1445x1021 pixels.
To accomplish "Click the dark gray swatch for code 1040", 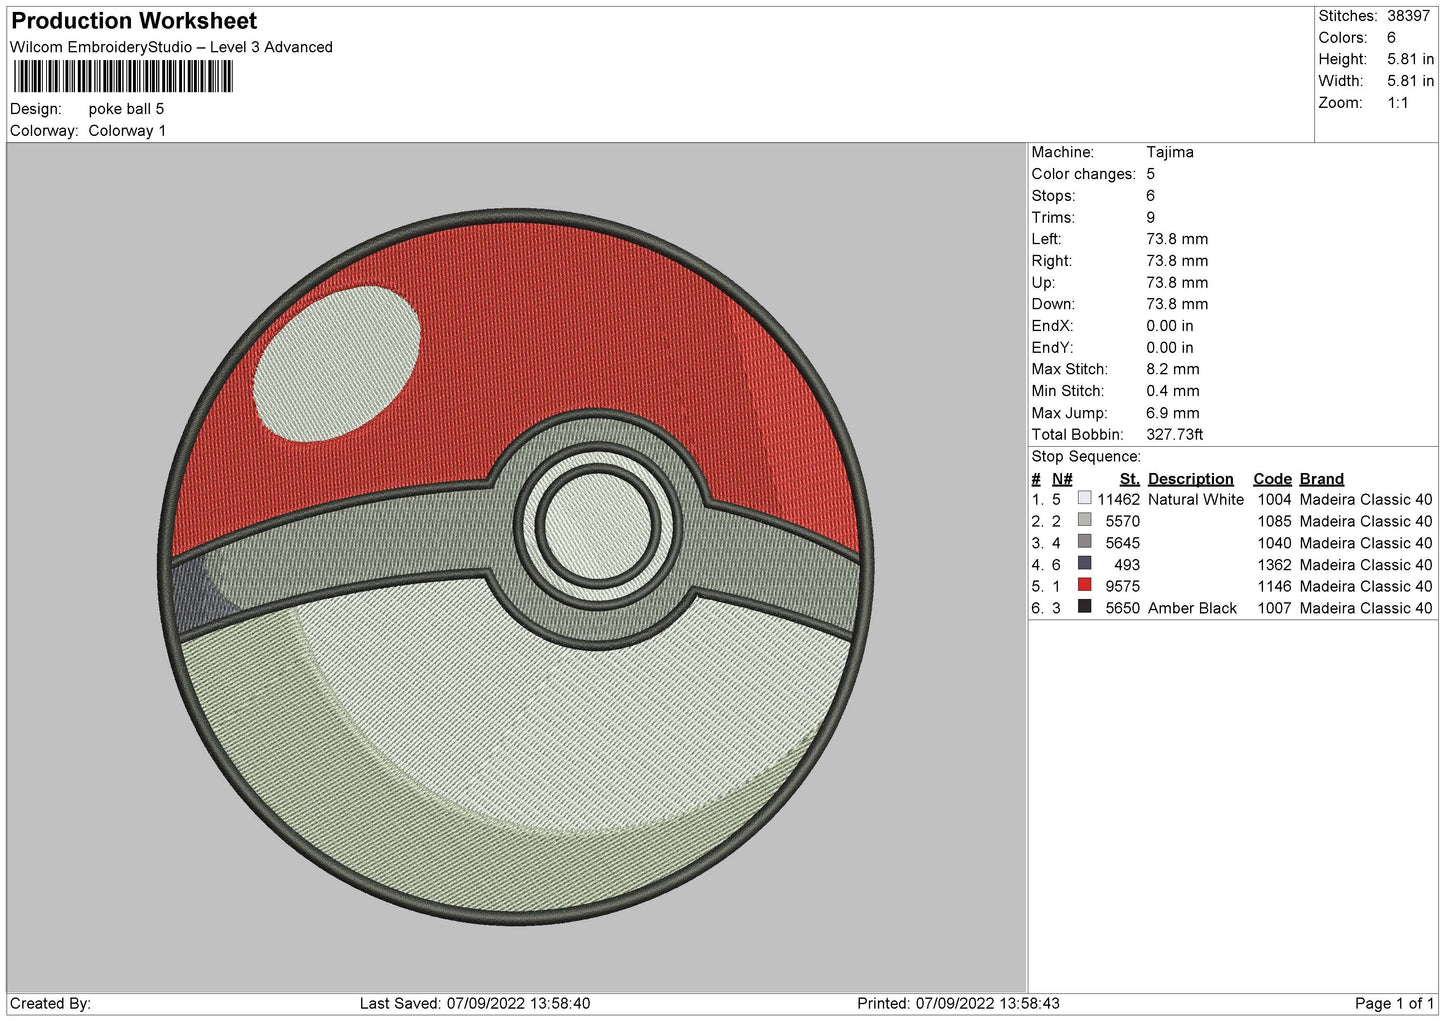I will click(1084, 542).
